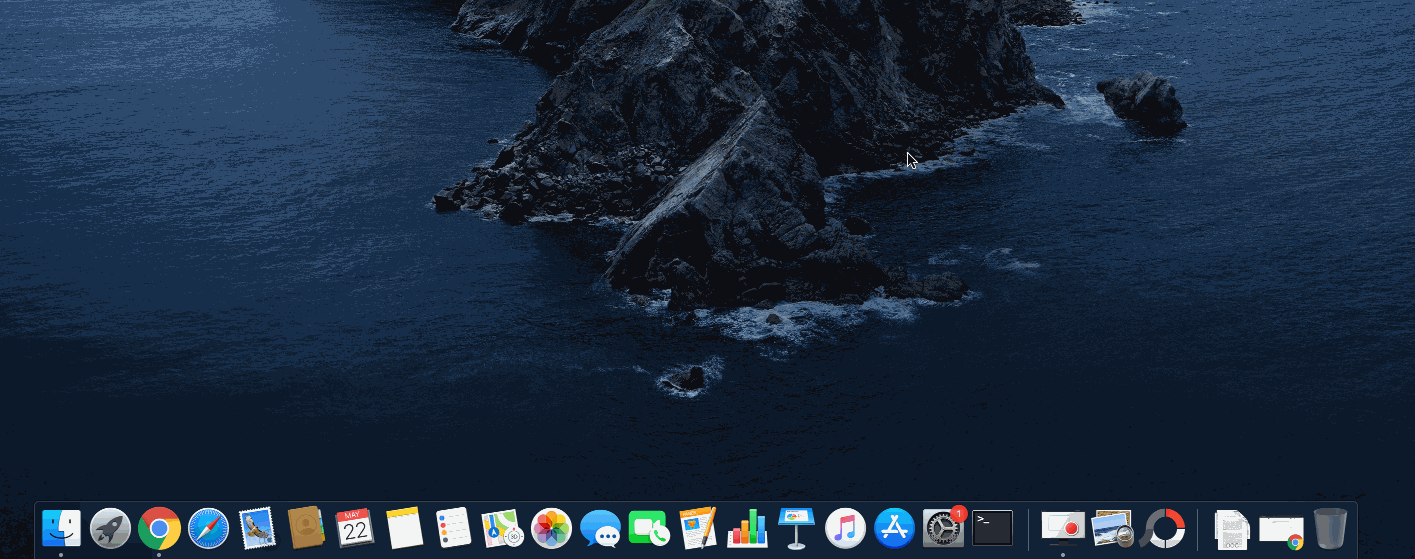Open Reminders list icon
This screenshot has width=1415, height=559.
453,528
